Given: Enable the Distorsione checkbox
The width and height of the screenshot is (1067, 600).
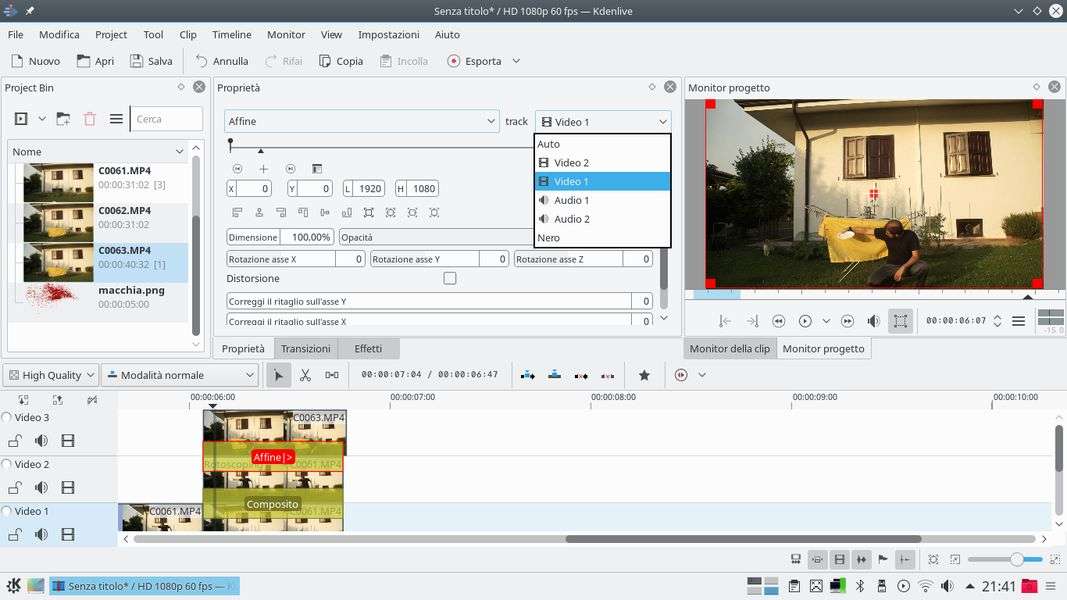Looking at the screenshot, I should click(x=450, y=279).
